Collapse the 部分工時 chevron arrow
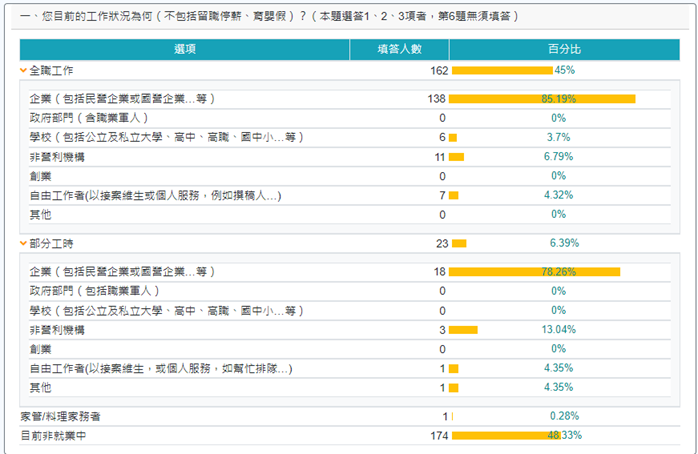The image size is (698, 454). pos(23,244)
